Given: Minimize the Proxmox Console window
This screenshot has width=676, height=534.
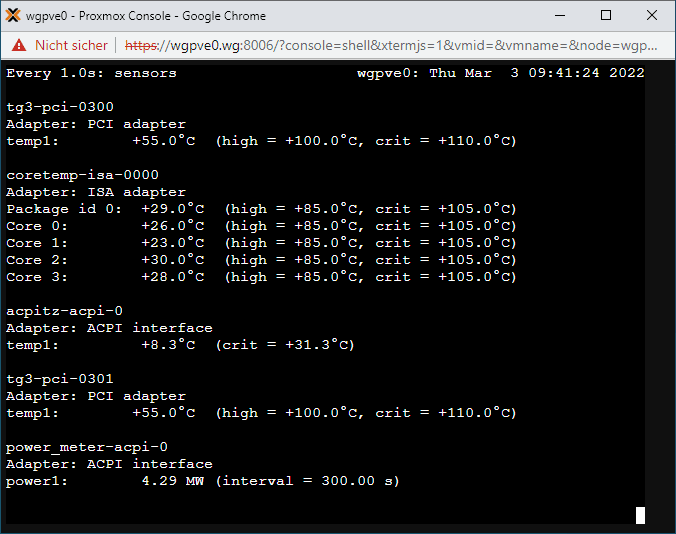Looking at the screenshot, I should (x=560, y=16).
